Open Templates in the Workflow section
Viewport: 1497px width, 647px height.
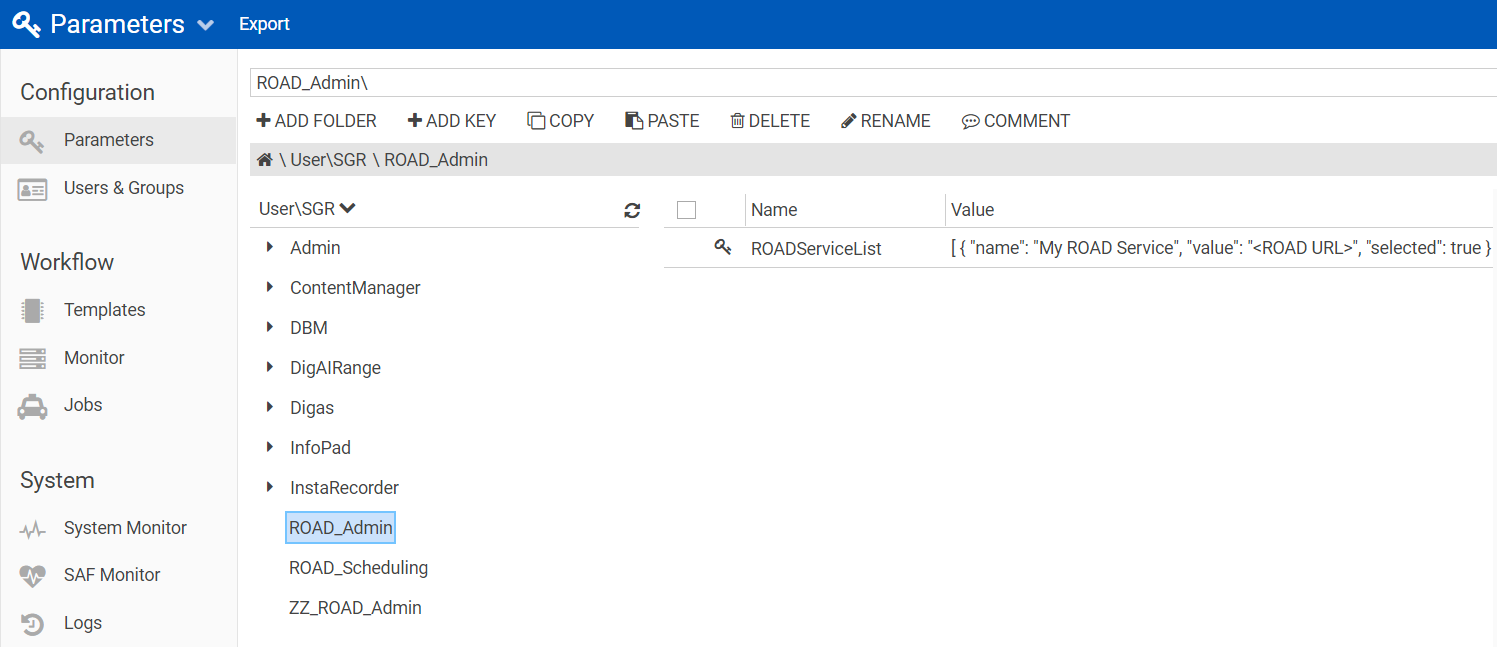pos(104,310)
